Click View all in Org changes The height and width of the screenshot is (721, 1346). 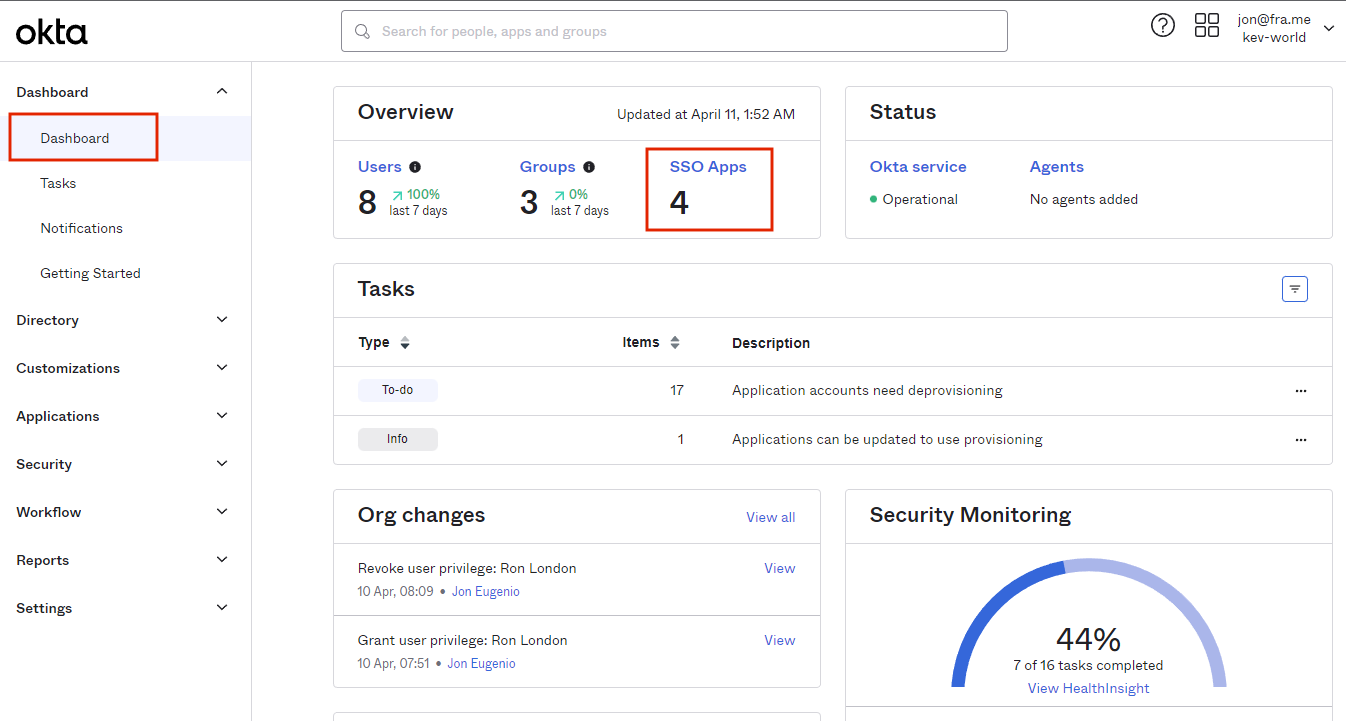coord(770,517)
